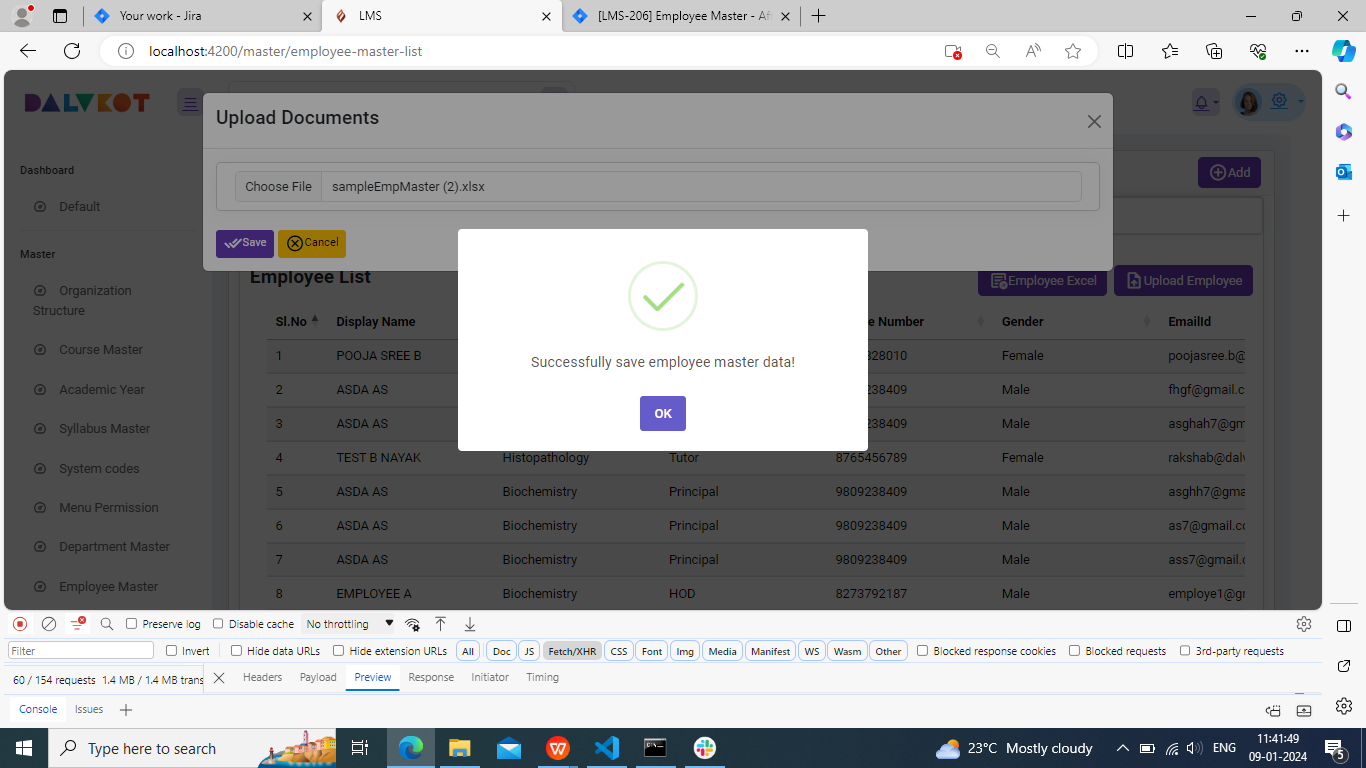Open the No throttling dropdown

point(349,624)
